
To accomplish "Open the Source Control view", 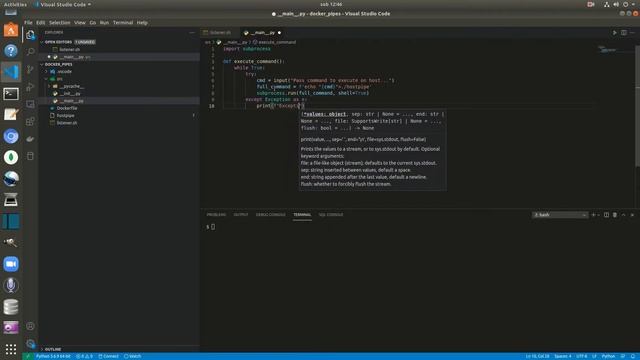I will click(x=30, y=69).
